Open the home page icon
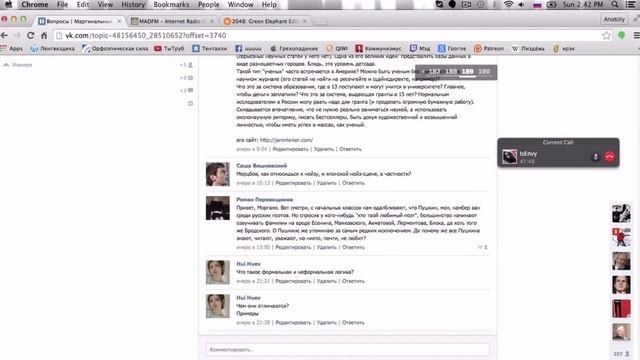The width and height of the screenshot is (640, 360). [44, 36]
